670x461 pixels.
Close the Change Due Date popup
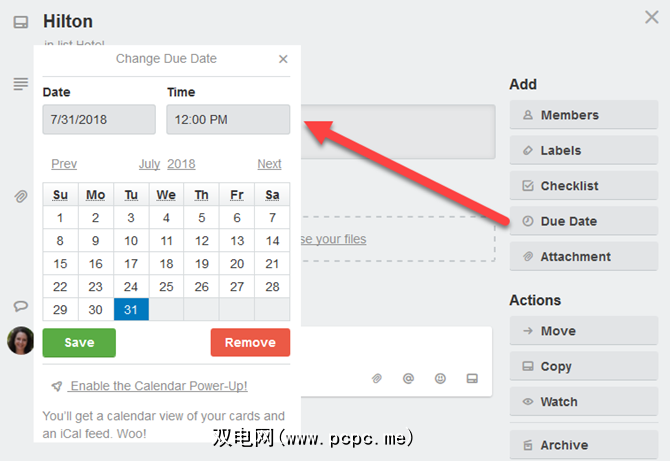(283, 59)
